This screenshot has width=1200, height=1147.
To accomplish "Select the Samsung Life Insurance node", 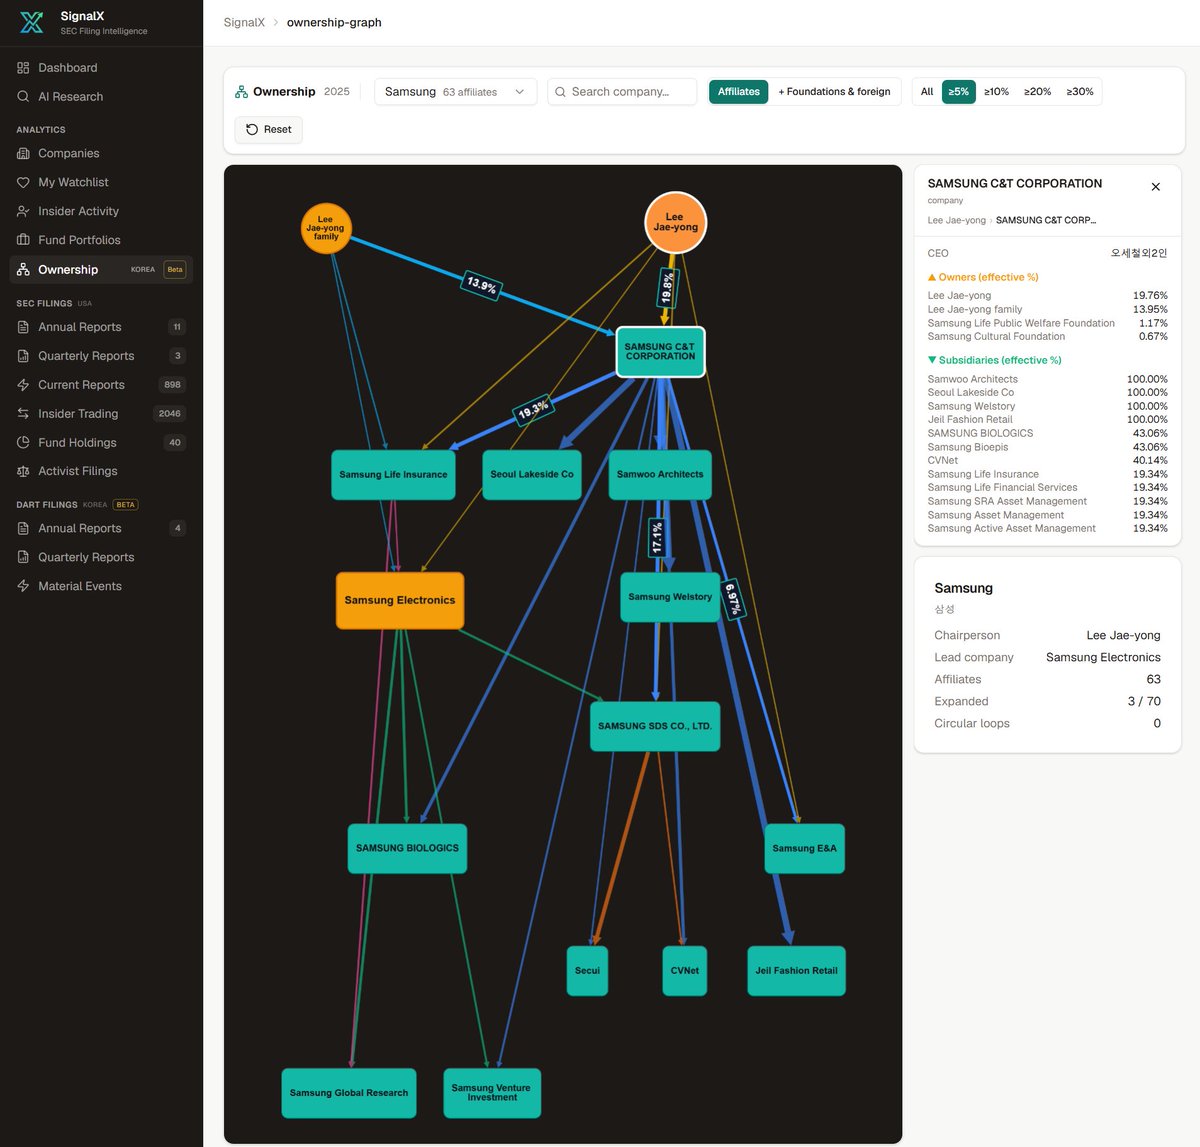I will coord(393,475).
